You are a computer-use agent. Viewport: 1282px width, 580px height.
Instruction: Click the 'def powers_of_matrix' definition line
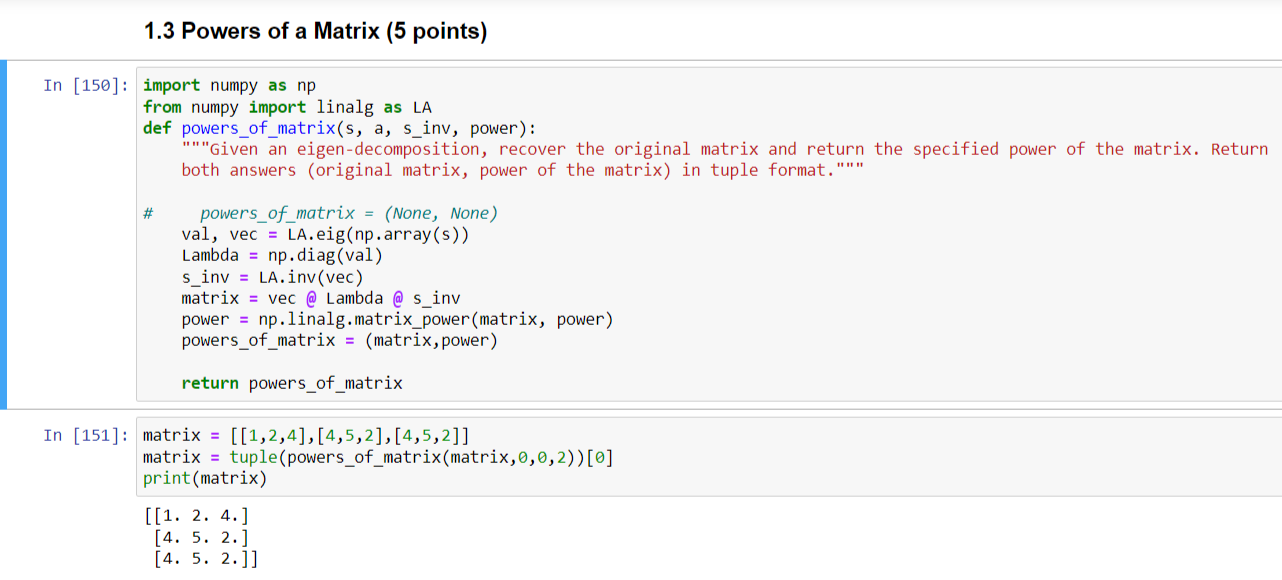click(x=340, y=128)
